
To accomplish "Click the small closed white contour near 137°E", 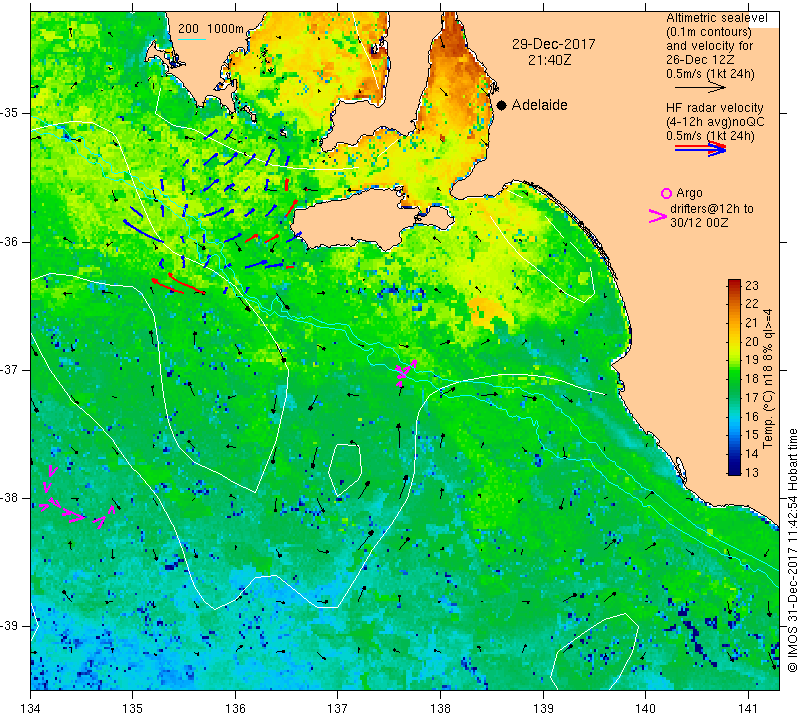I will tap(345, 469).
